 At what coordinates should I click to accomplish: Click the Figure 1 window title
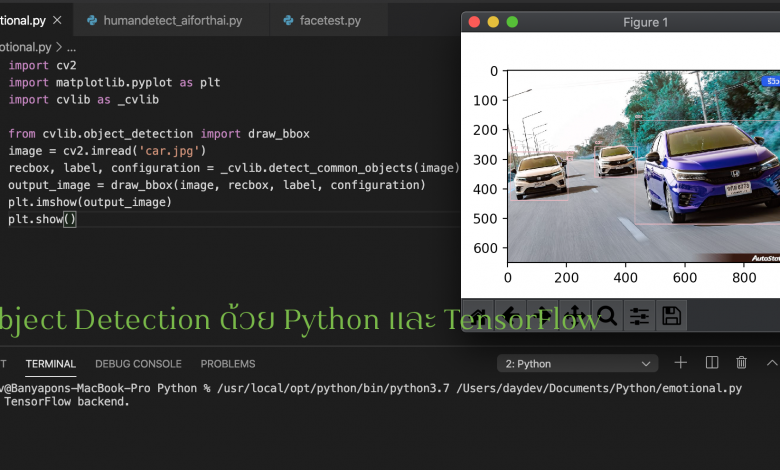645,22
